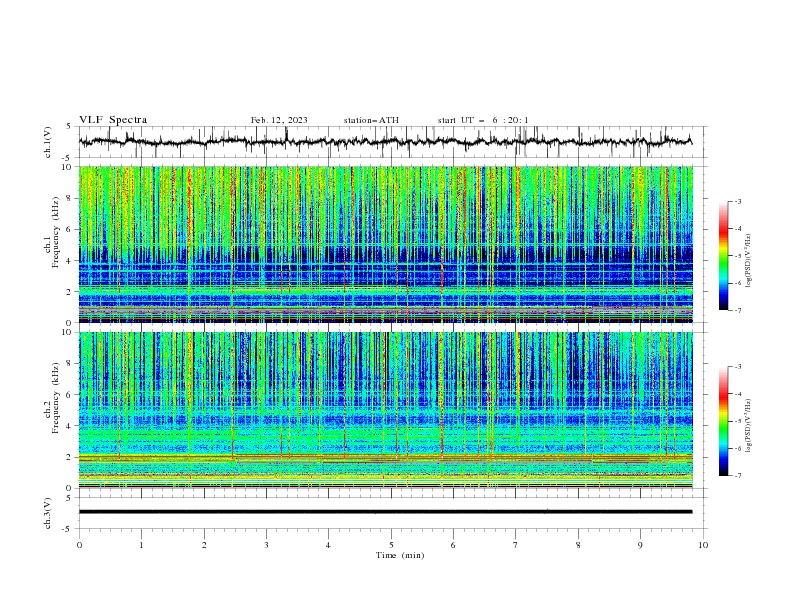Click the '-3' tick on ch.1 colorbar

pos(738,201)
